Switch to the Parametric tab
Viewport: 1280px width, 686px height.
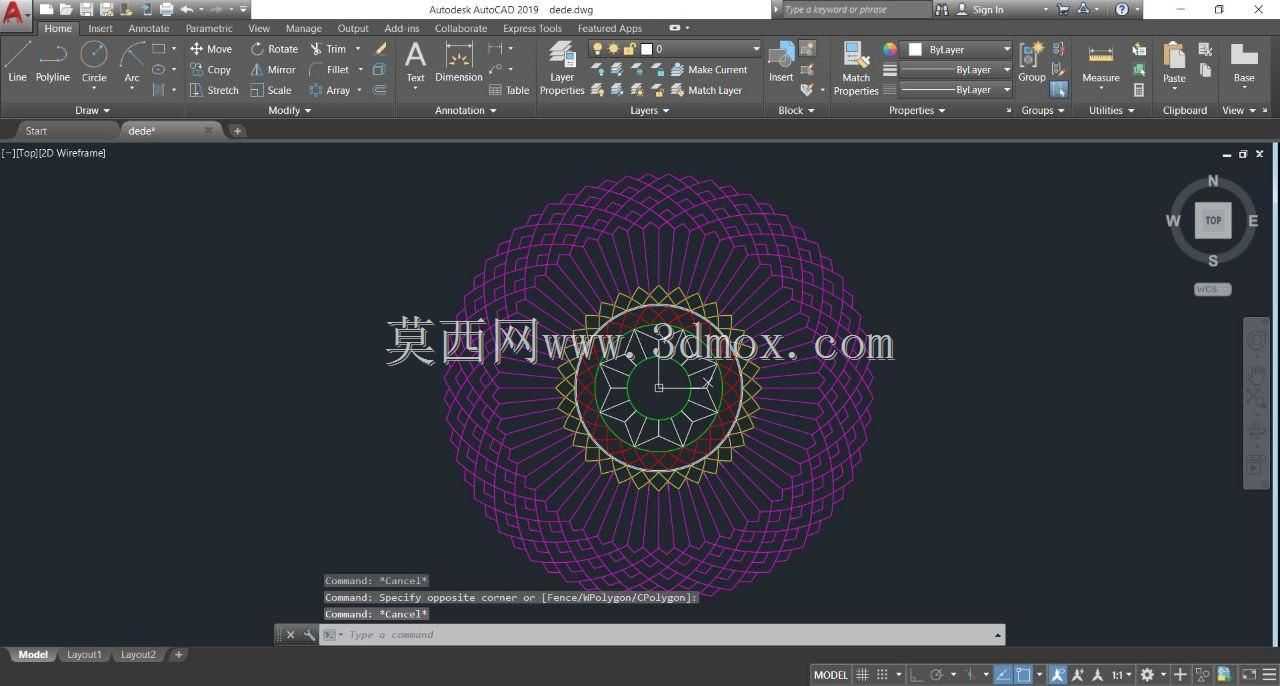click(x=209, y=28)
